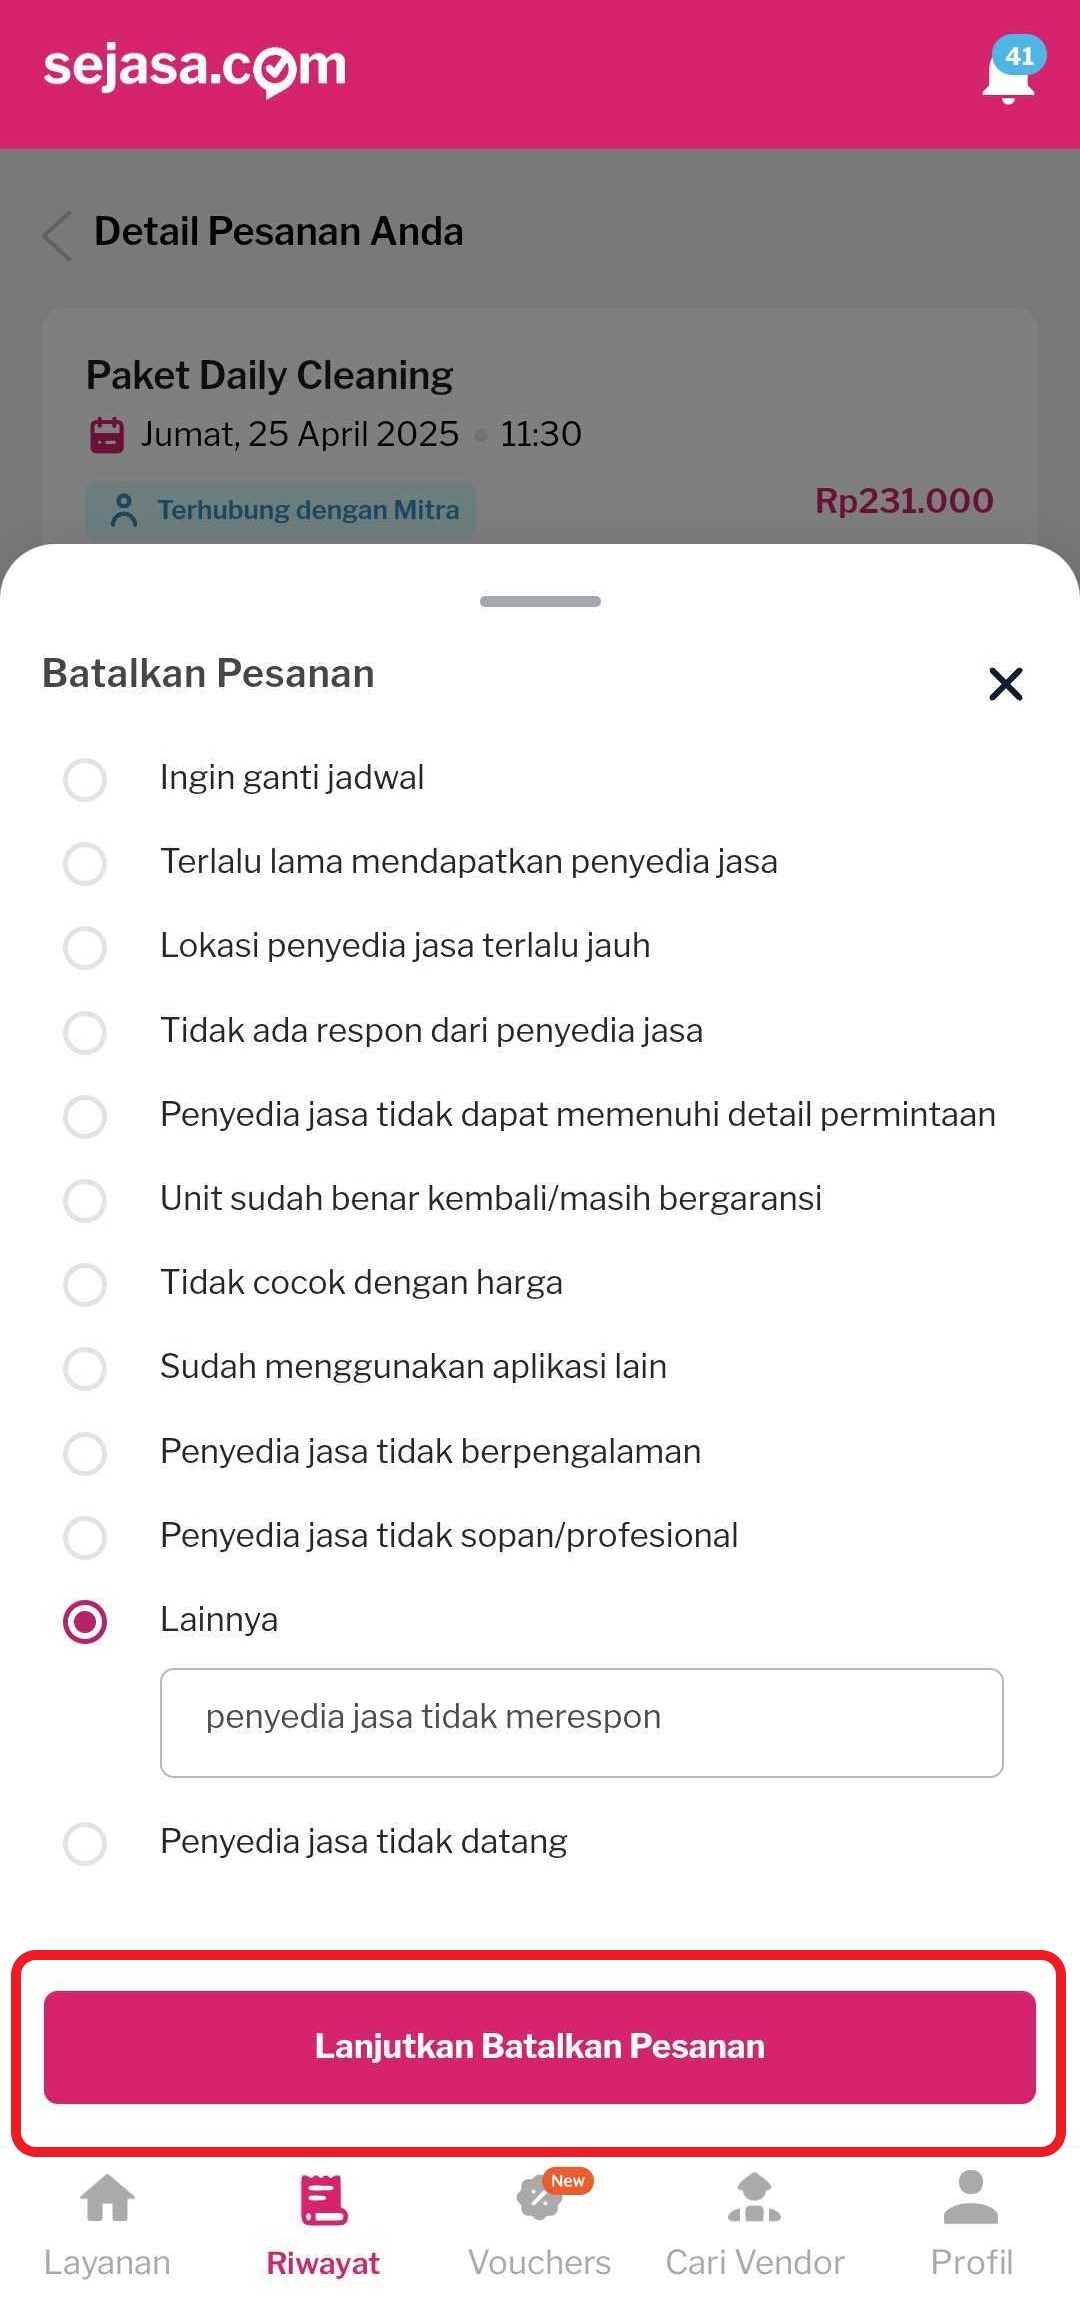Viewport: 1080px width, 2302px height.
Task: Select "Penyedia jasa tidak datang" option
Action: pos(85,1843)
